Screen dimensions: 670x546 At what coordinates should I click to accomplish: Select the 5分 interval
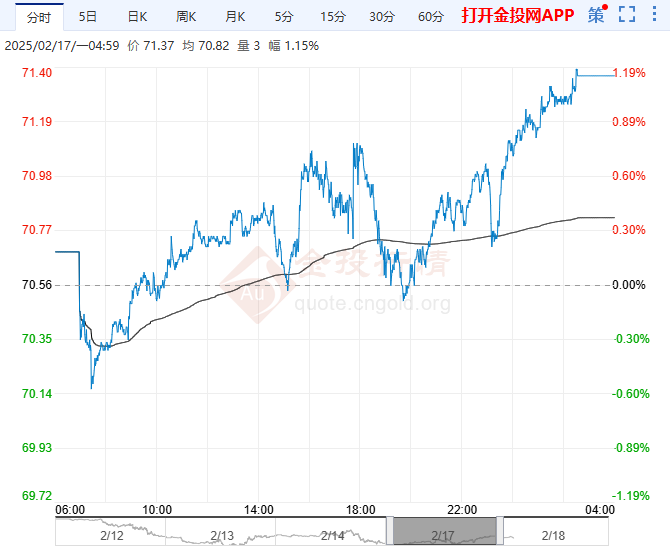point(284,16)
